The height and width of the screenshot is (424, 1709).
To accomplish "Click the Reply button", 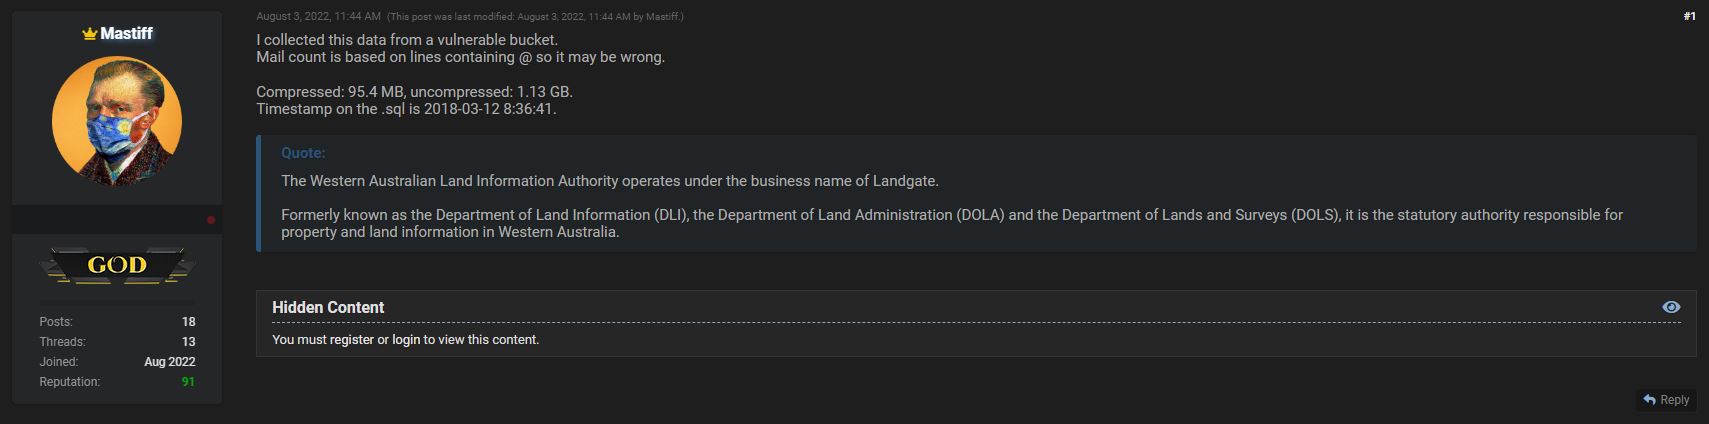I will (x=1666, y=399).
